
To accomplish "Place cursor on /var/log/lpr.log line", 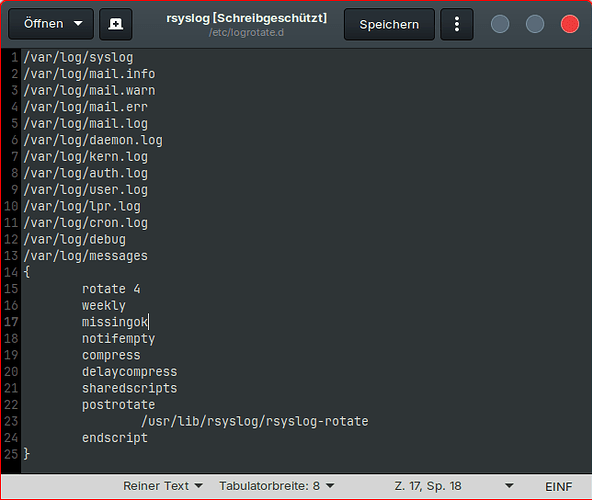I will tap(82, 207).
